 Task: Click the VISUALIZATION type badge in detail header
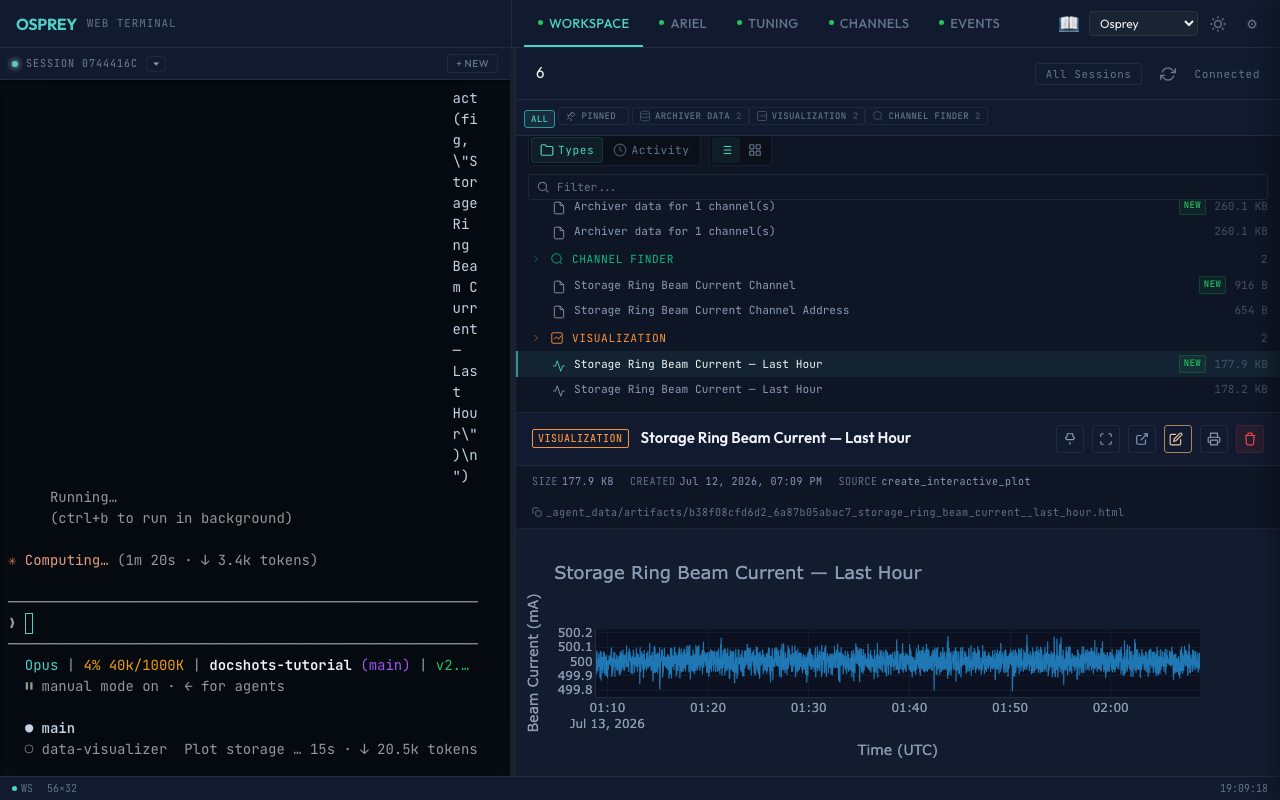[580, 438]
